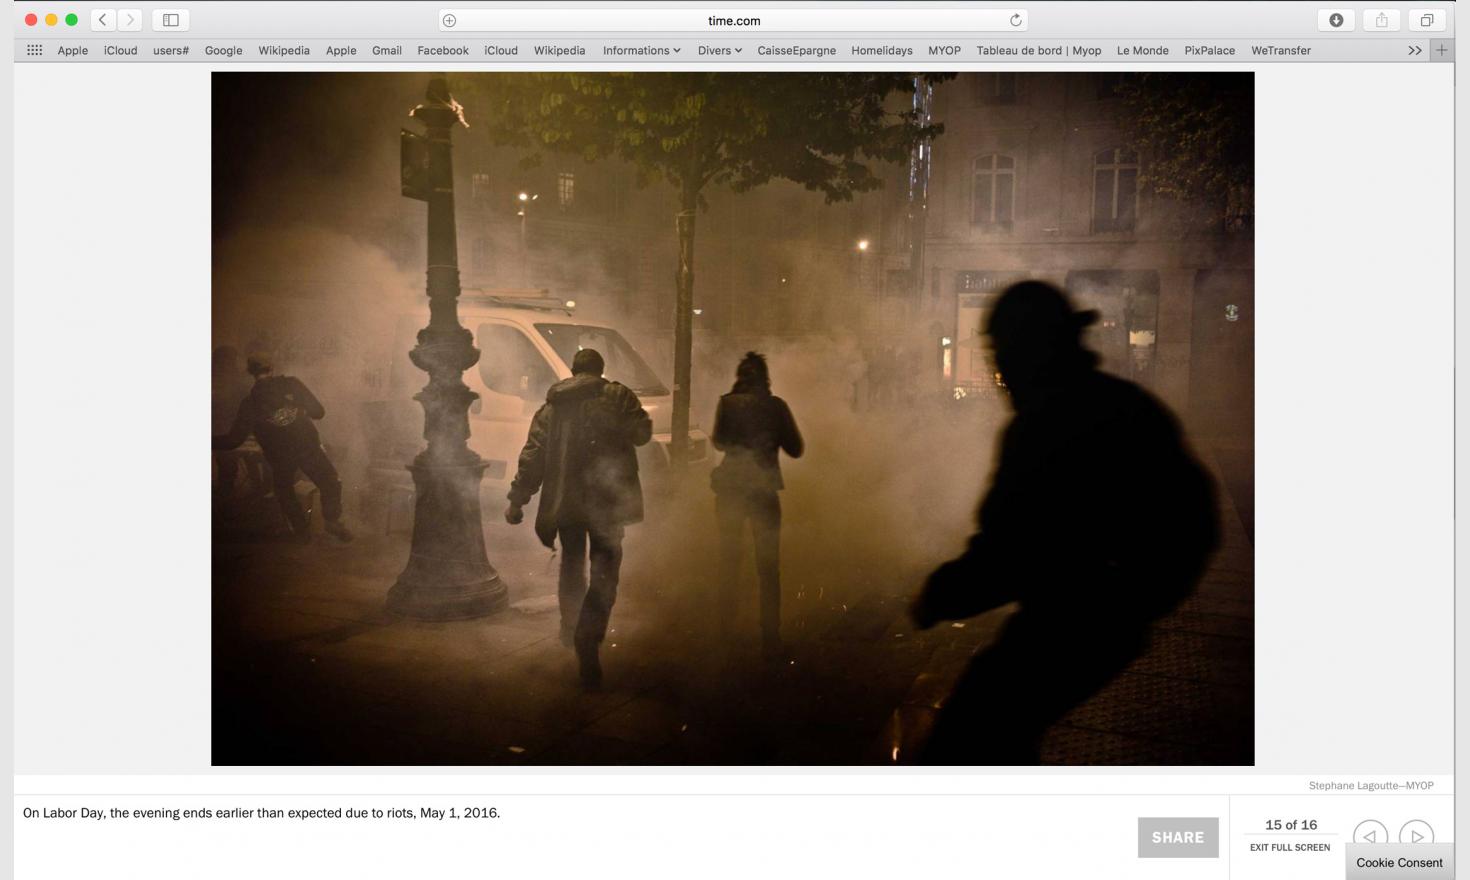Viewport: 1470px width, 880px height.
Task: Open the PixPalace bookmark
Action: 1210,50
